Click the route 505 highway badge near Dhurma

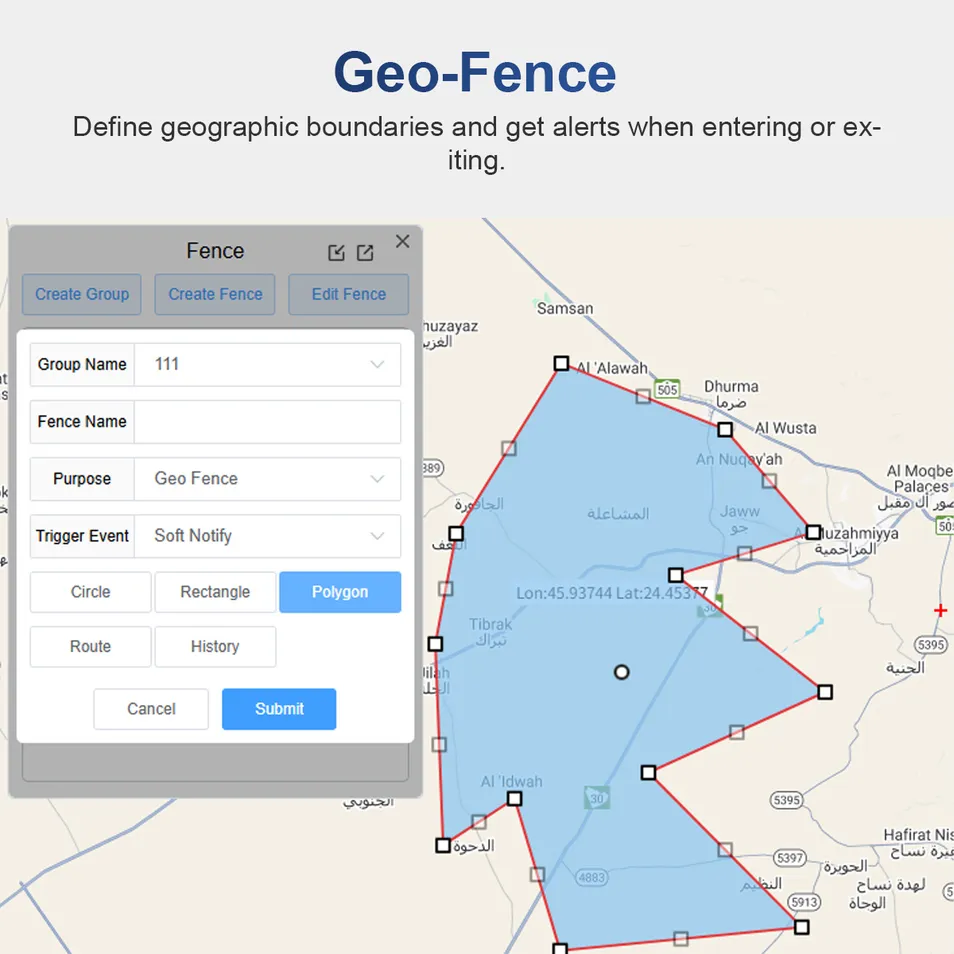pos(666,391)
